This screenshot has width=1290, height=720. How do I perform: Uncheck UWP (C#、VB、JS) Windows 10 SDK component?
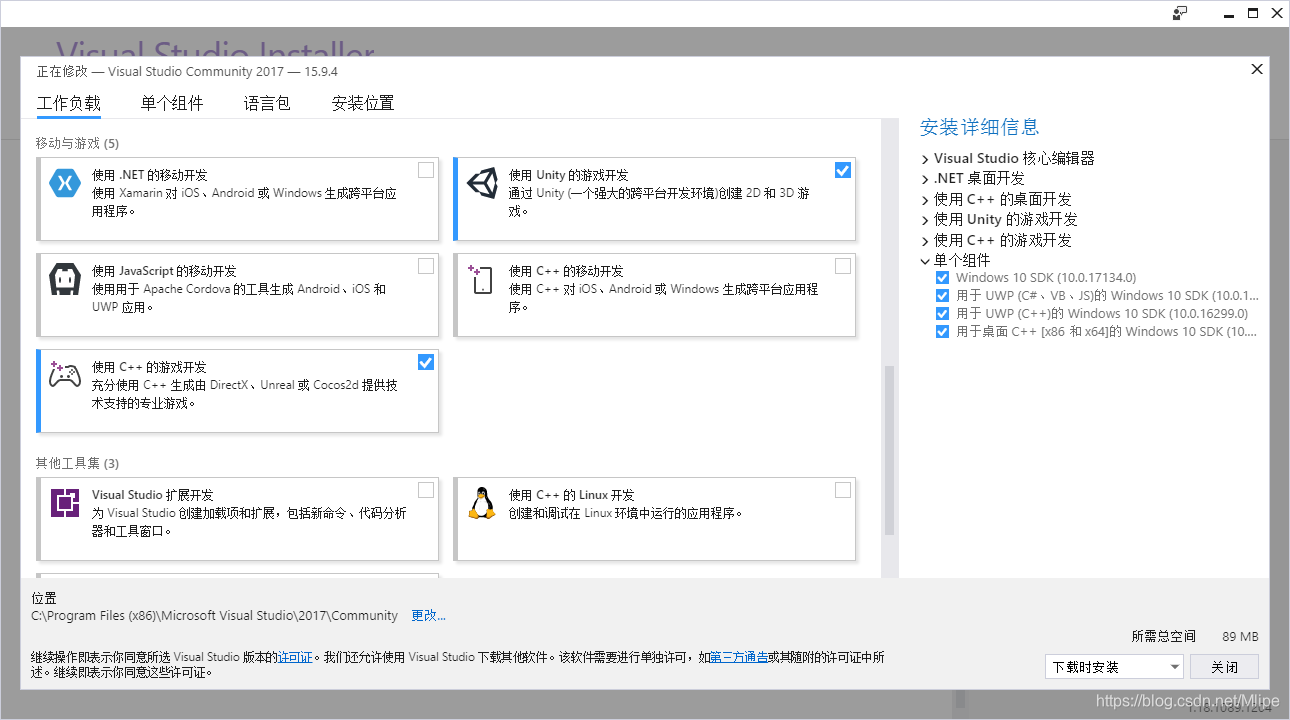(942, 296)
